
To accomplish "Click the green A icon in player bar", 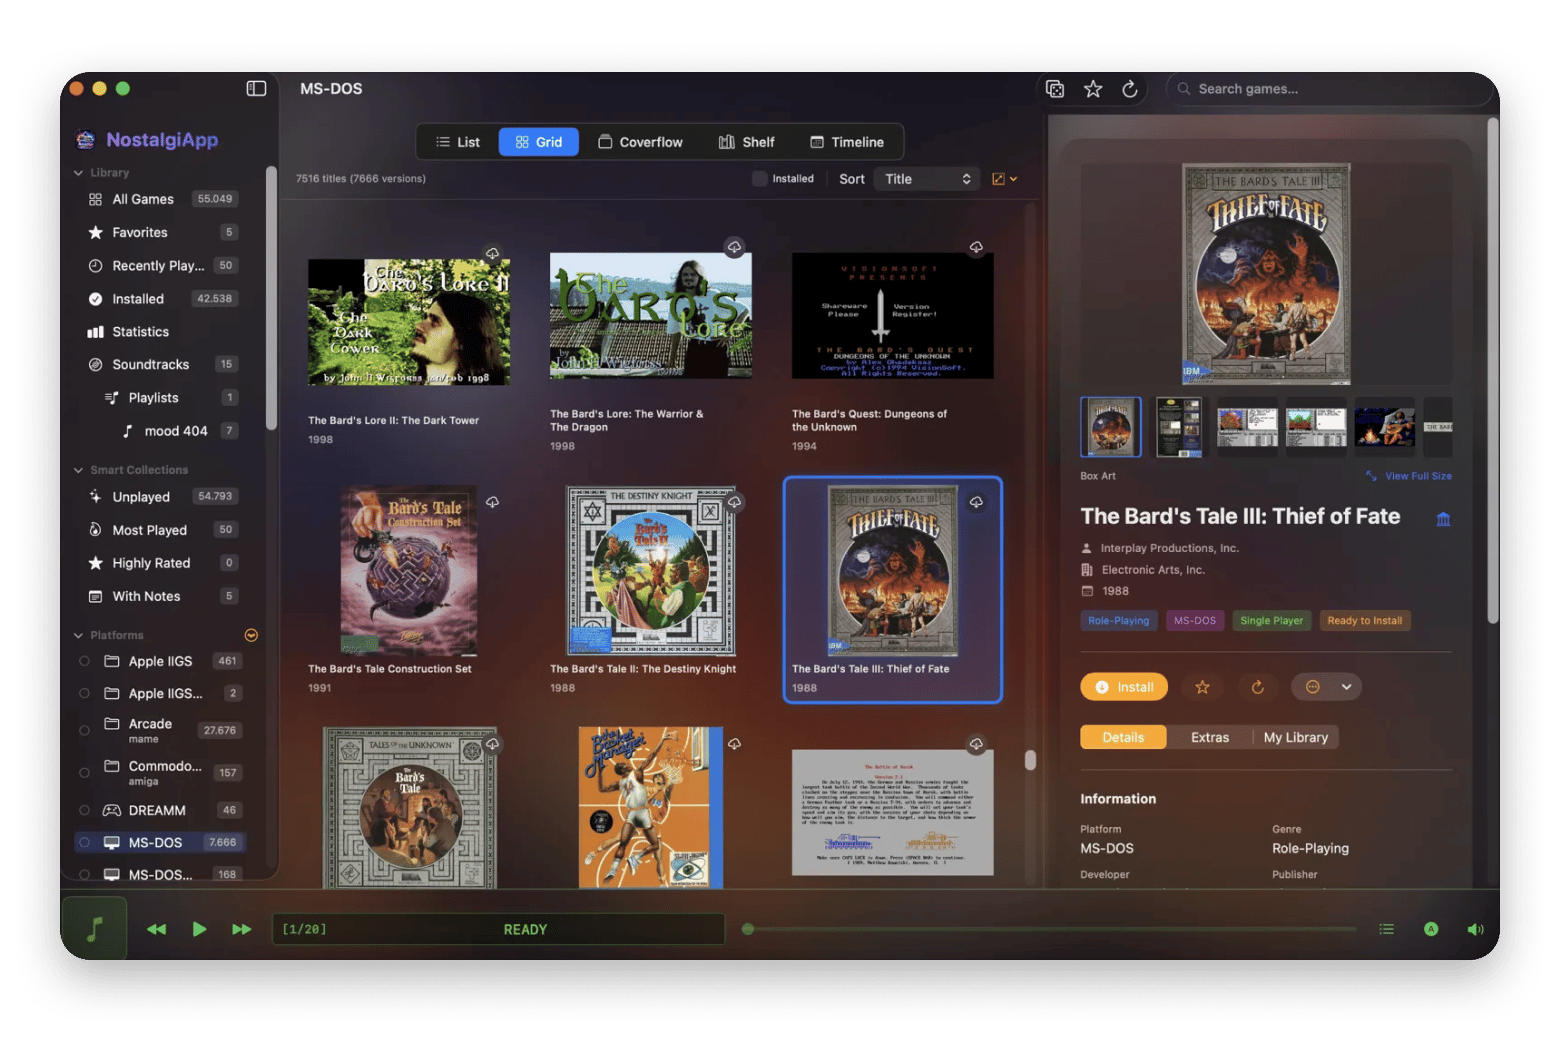I will (x=1431, y=929).
